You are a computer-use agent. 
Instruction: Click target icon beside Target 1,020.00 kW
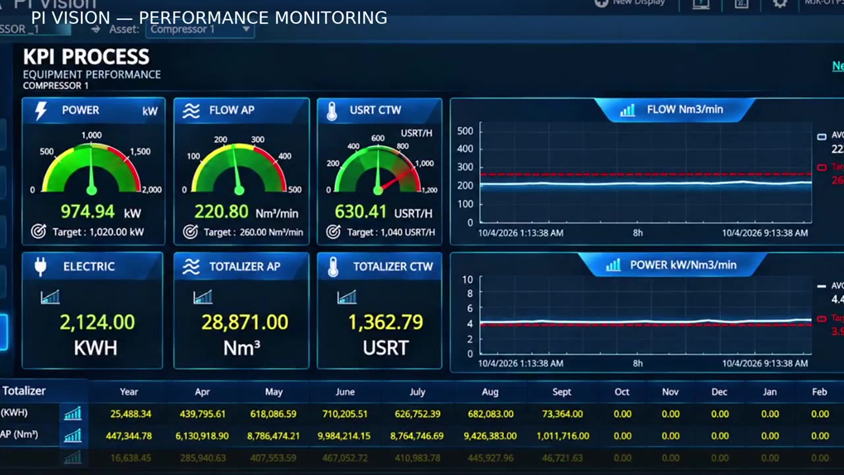[x=38, y=232]
